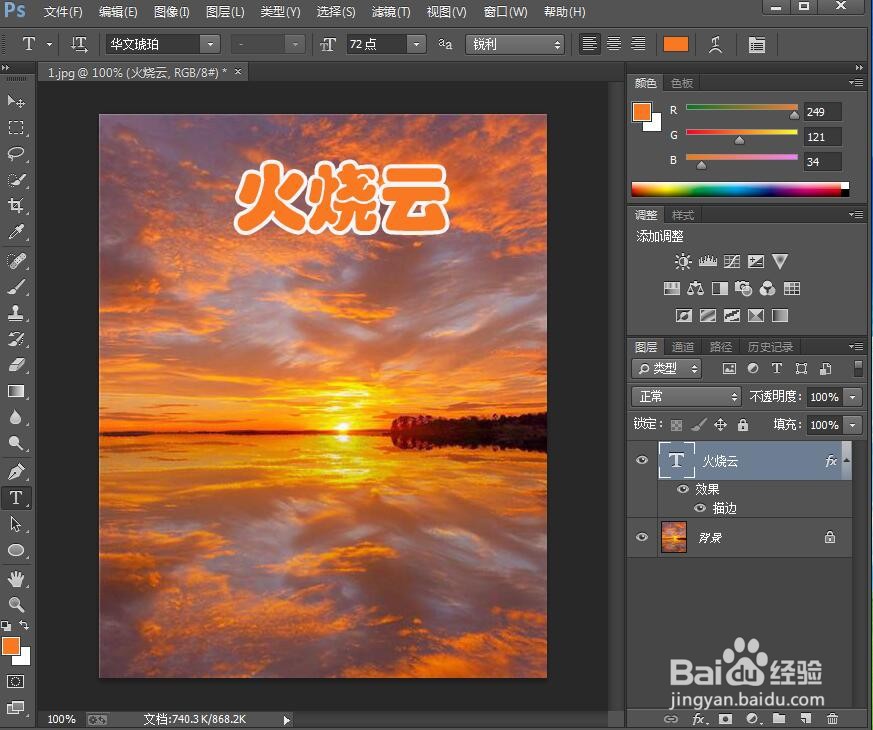The image size is (873, 730).
Task: Open the 图层(L) menu
Action: coord(225,12)
